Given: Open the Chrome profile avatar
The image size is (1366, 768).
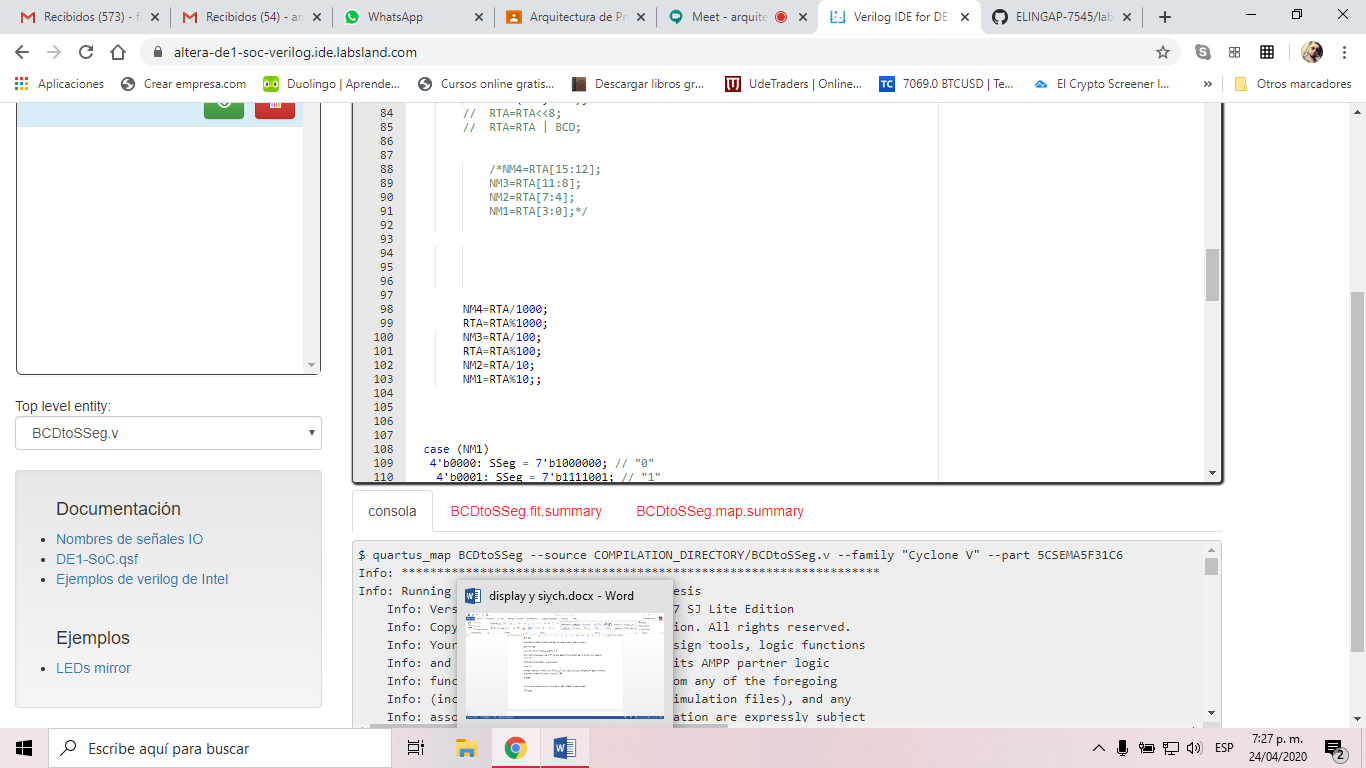Looking at the screenshot, I should coord(1312,52).
